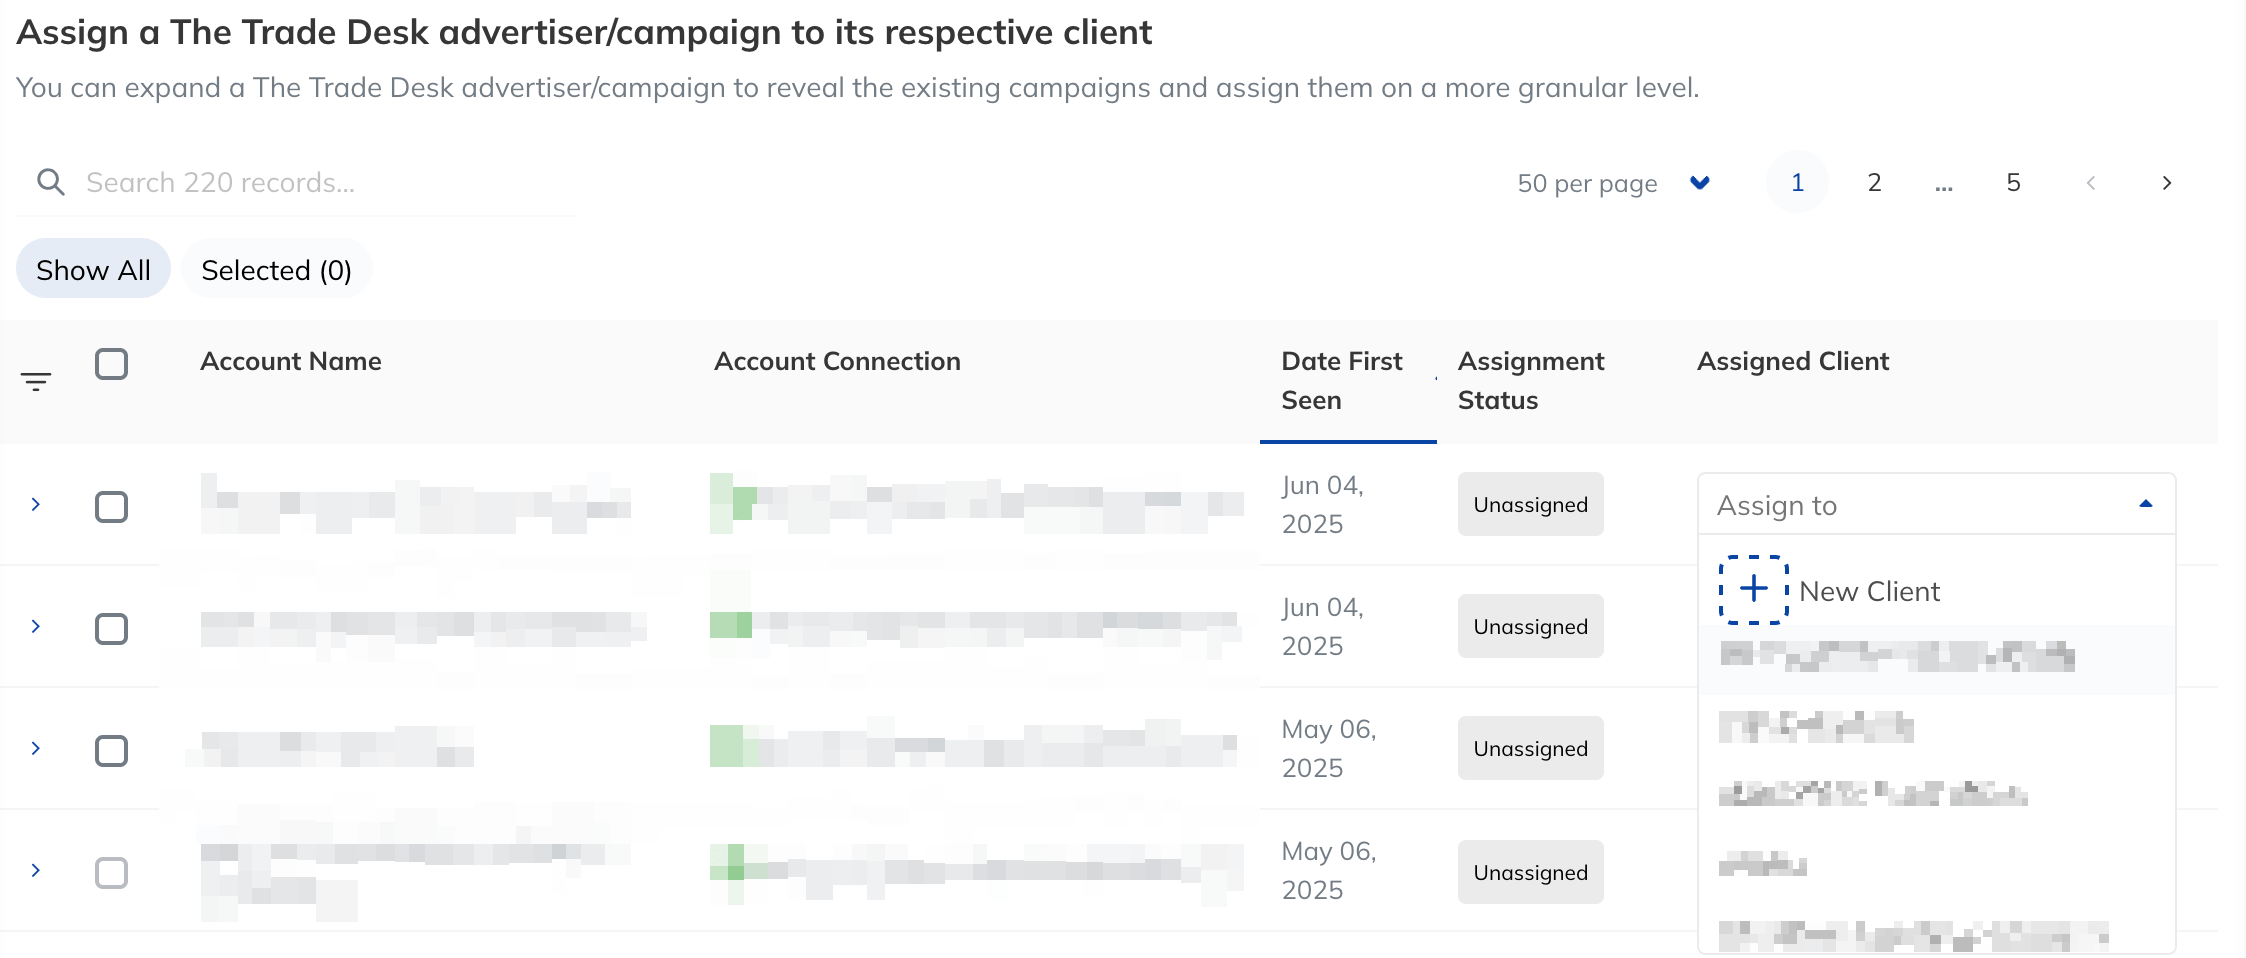Click the chevron on the 50 per page selector
The width and height of the screenshot is (2246, 958).
click(1700, 183)
